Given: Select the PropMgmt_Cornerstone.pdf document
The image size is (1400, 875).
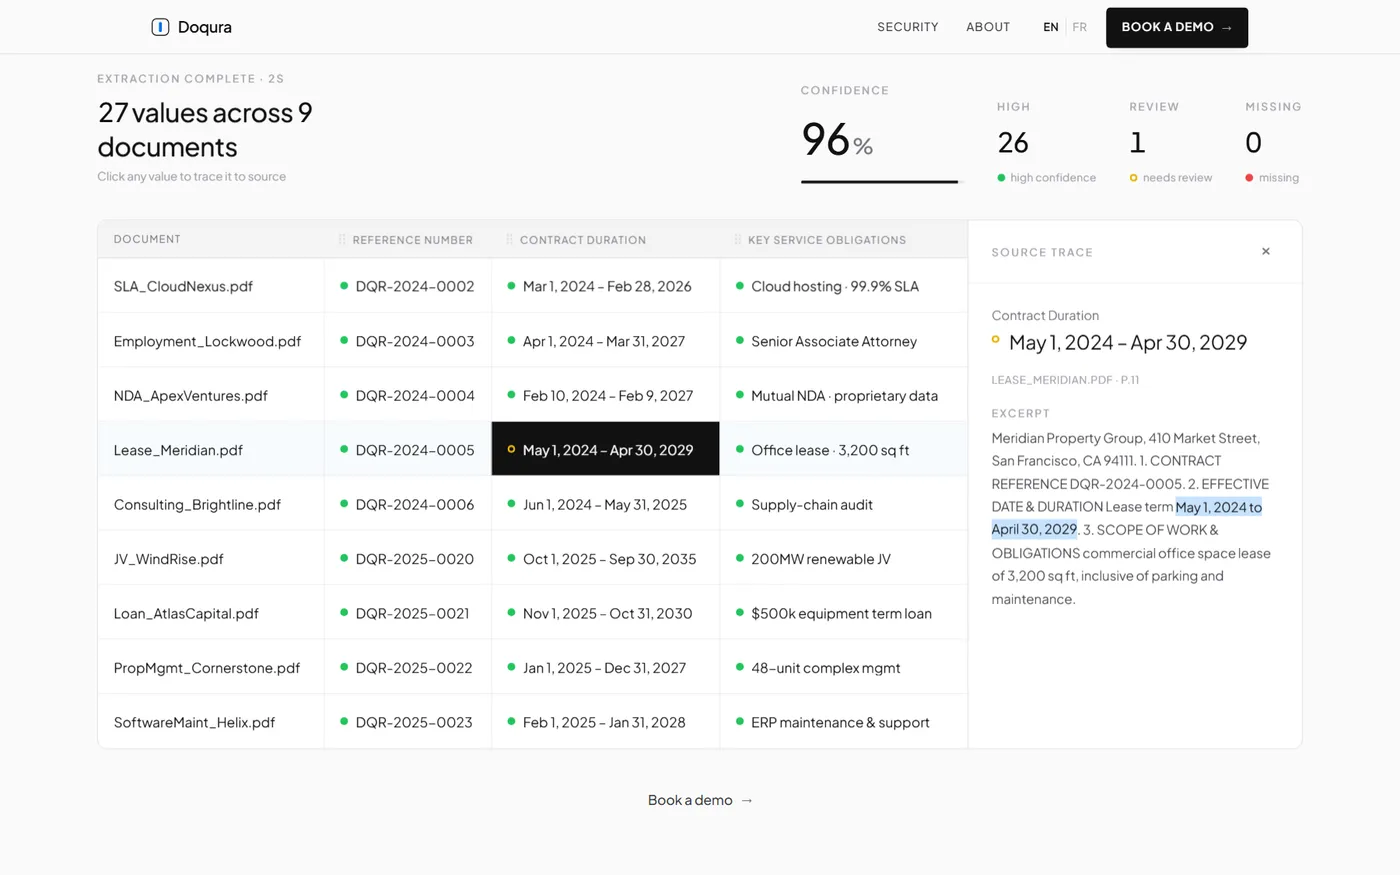Looking at the screenshot, I should (x=207, y=668).
